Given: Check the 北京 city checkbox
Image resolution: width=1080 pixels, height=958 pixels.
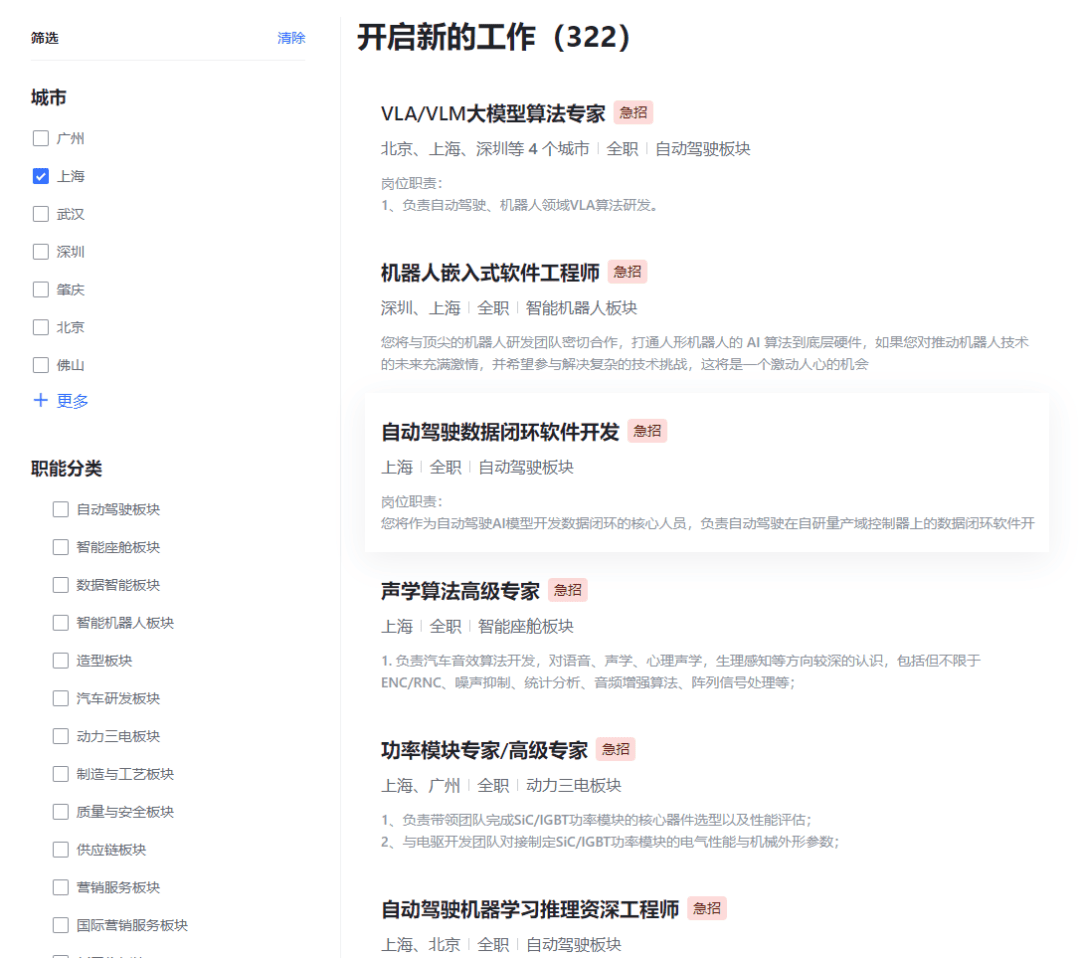Looking at the screenshot, I should tap(41, 327).
